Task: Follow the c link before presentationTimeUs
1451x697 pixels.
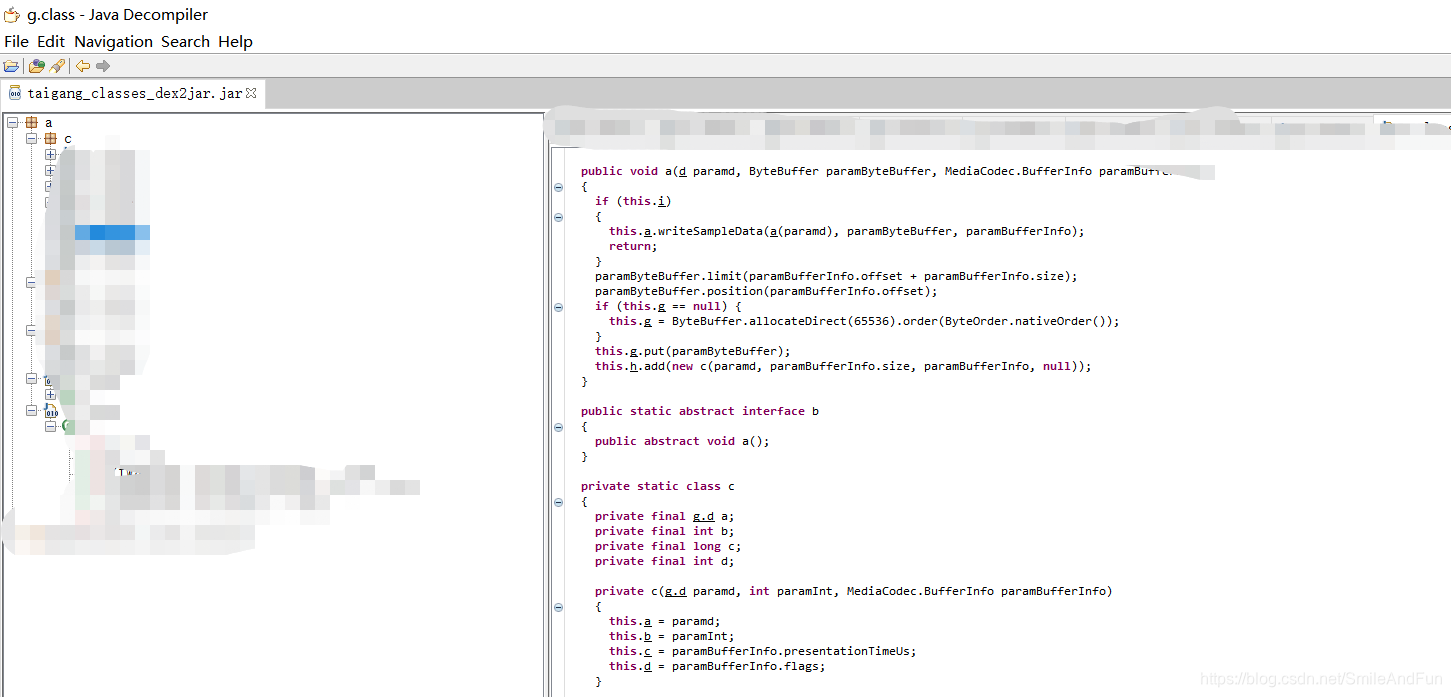Action: coord(647,651)
